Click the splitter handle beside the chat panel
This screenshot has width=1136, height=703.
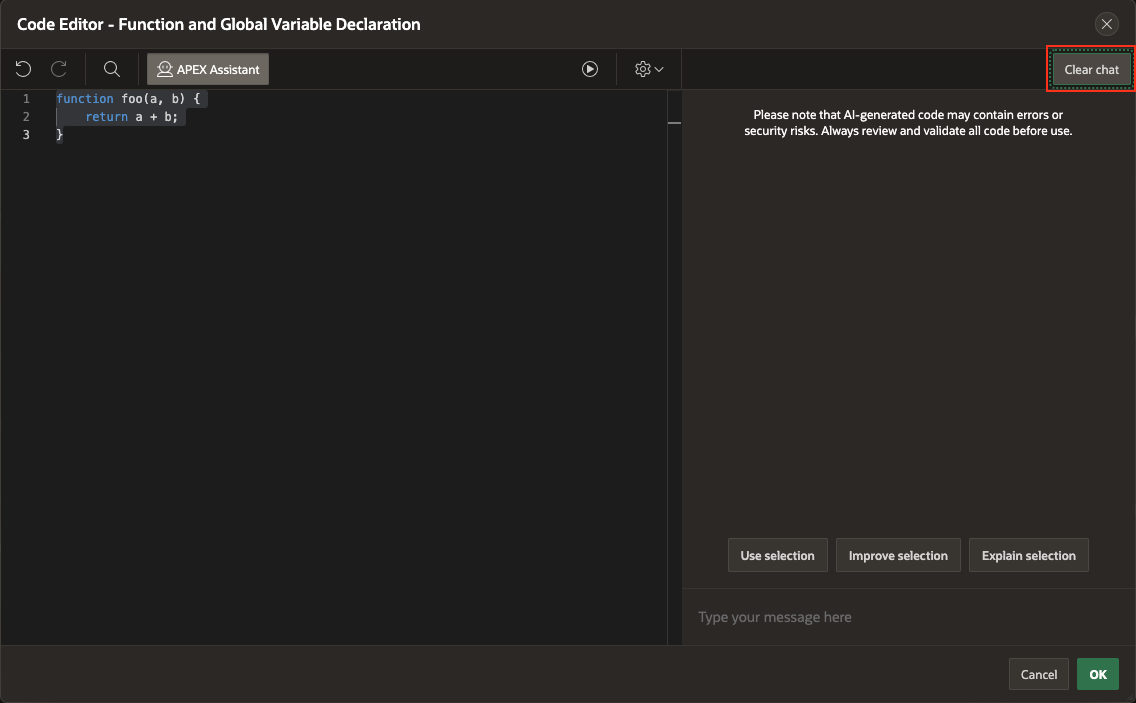click(x=674, y=123)
